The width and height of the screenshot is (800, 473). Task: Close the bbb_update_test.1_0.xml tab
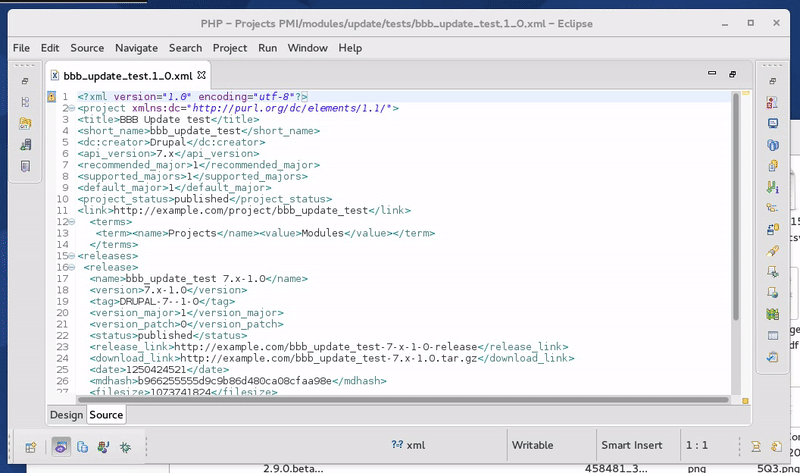pos(202,76)
